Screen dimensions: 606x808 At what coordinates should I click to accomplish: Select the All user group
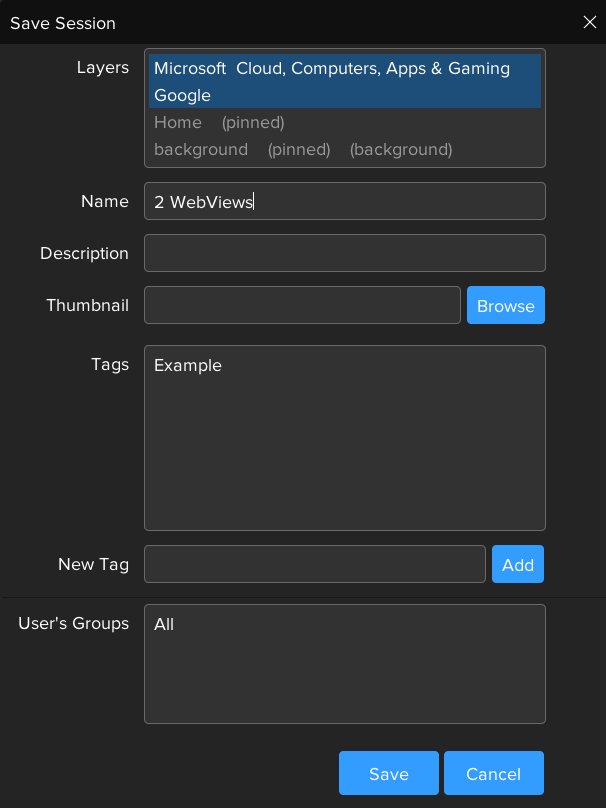[165, 625]
